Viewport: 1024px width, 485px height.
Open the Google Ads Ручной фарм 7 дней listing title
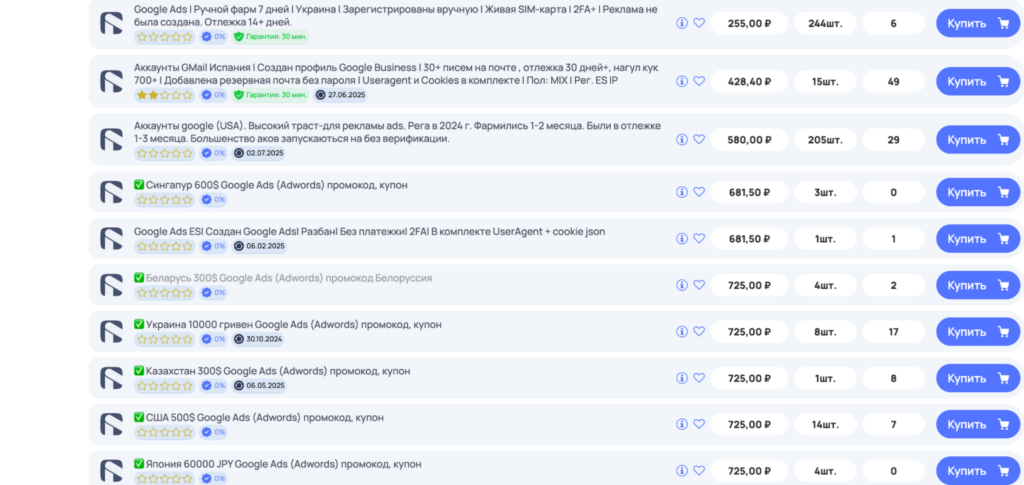point(396,16)
